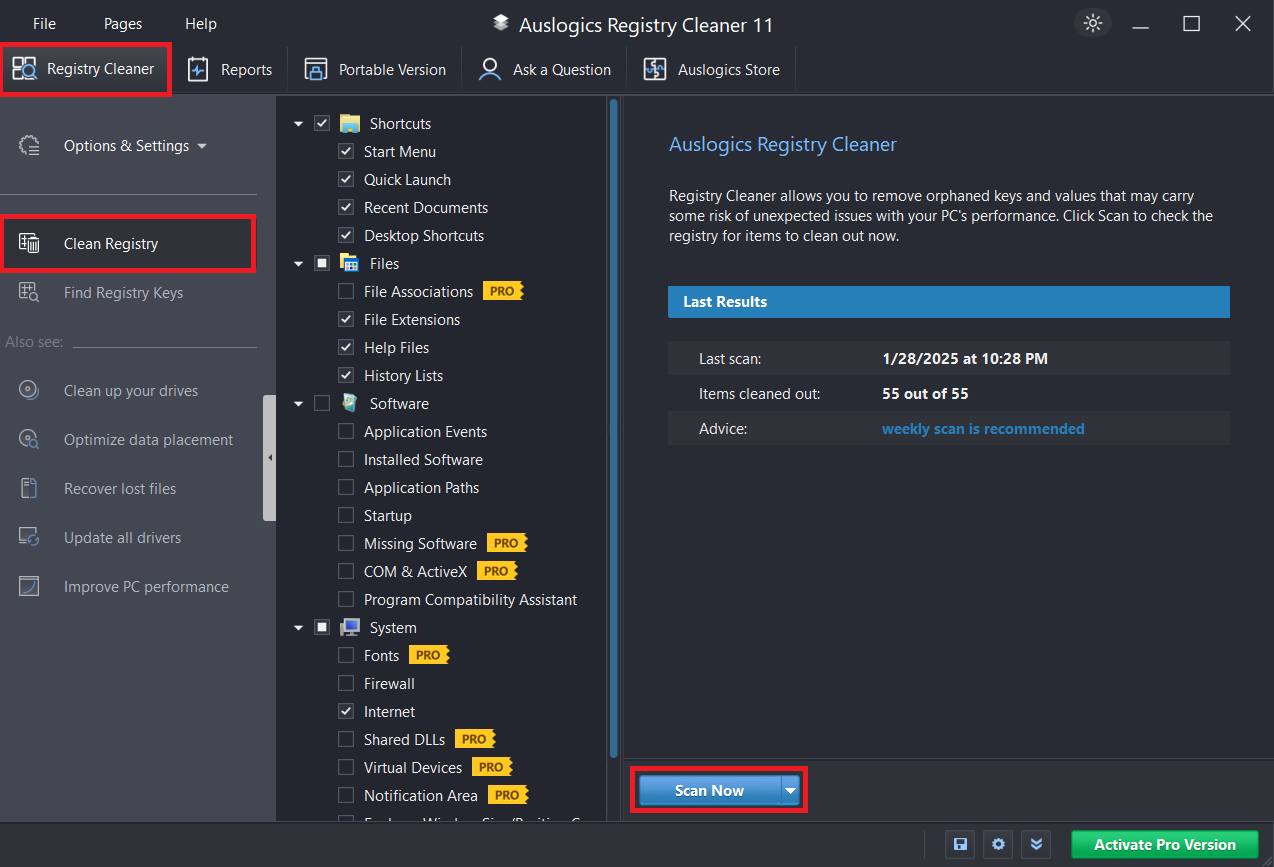This screenshot has height=867, width=1274.
Task: Check the Startup checkbox
Action: pyautogui.click(x=346, y=515)
